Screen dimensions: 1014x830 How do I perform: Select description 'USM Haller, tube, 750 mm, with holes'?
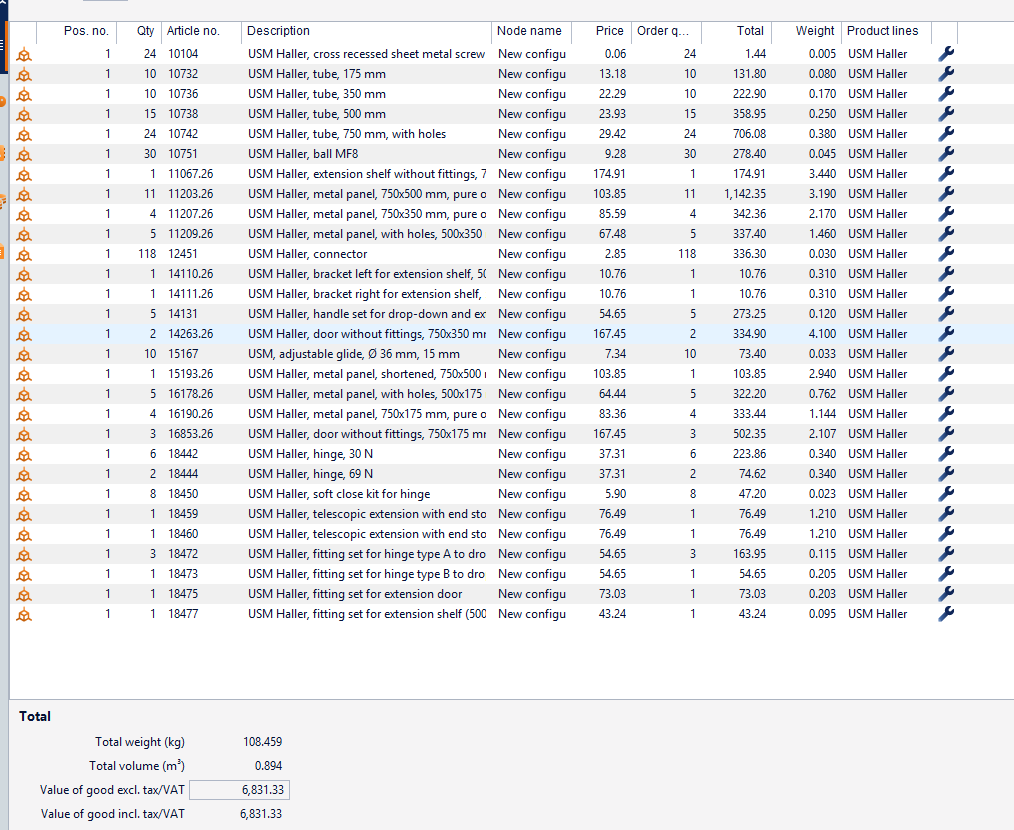[x=347, y=134]
